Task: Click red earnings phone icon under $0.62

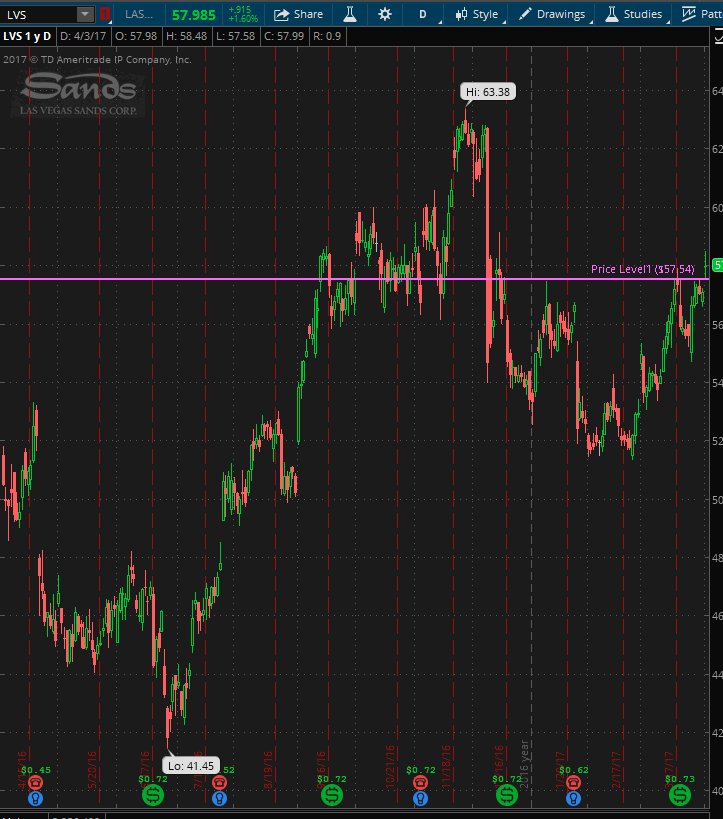Action: pyautogui.click(x=573, y=782)
